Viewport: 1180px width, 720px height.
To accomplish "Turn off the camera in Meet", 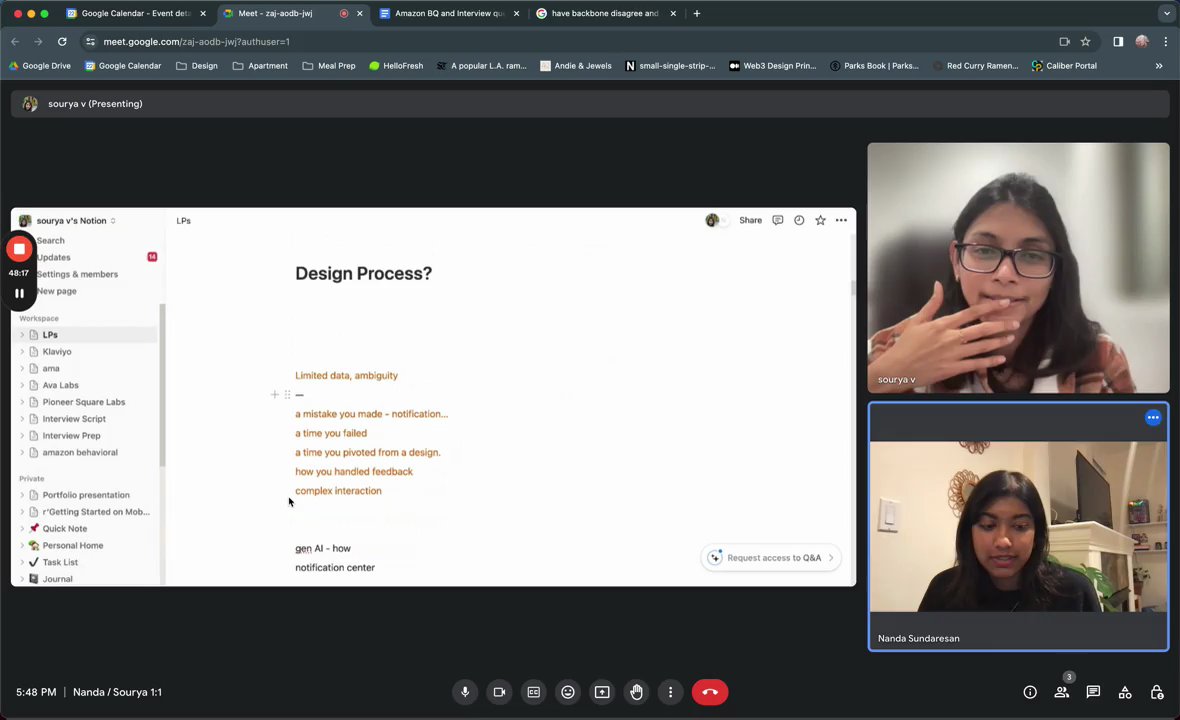I will 499,692.
